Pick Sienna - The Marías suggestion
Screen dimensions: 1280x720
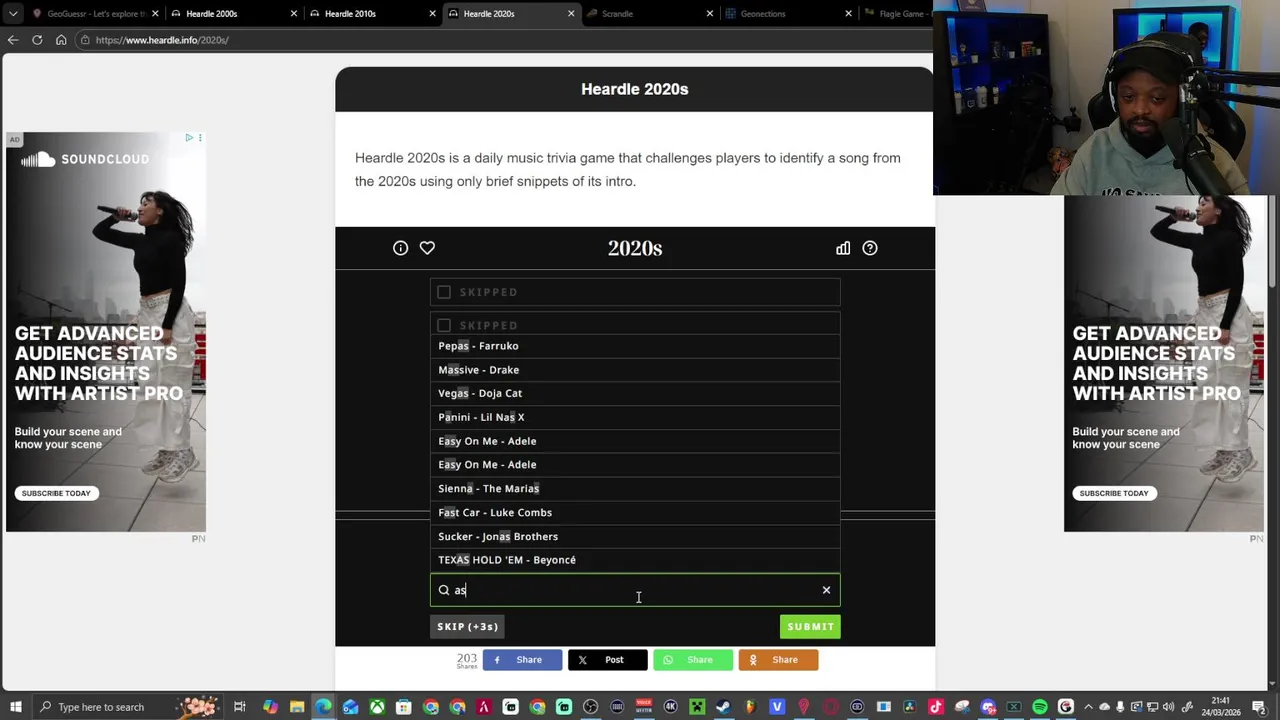(635, 488)
